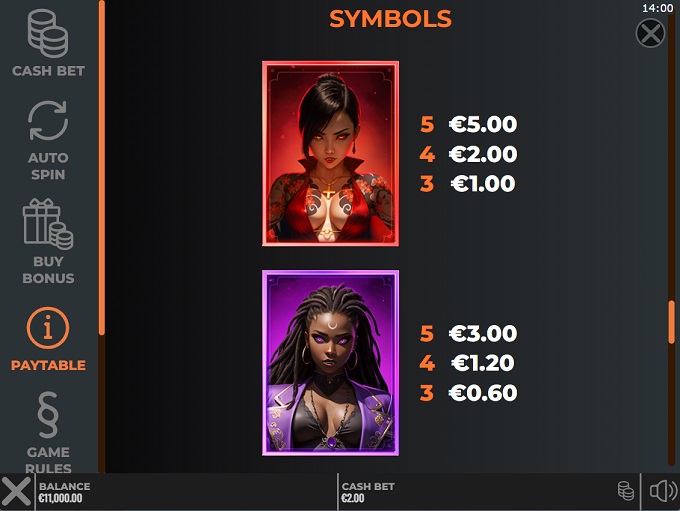Open Game Rules section symbol icon
The width and height of the screenshot is (680, 511).
[48, 415]
